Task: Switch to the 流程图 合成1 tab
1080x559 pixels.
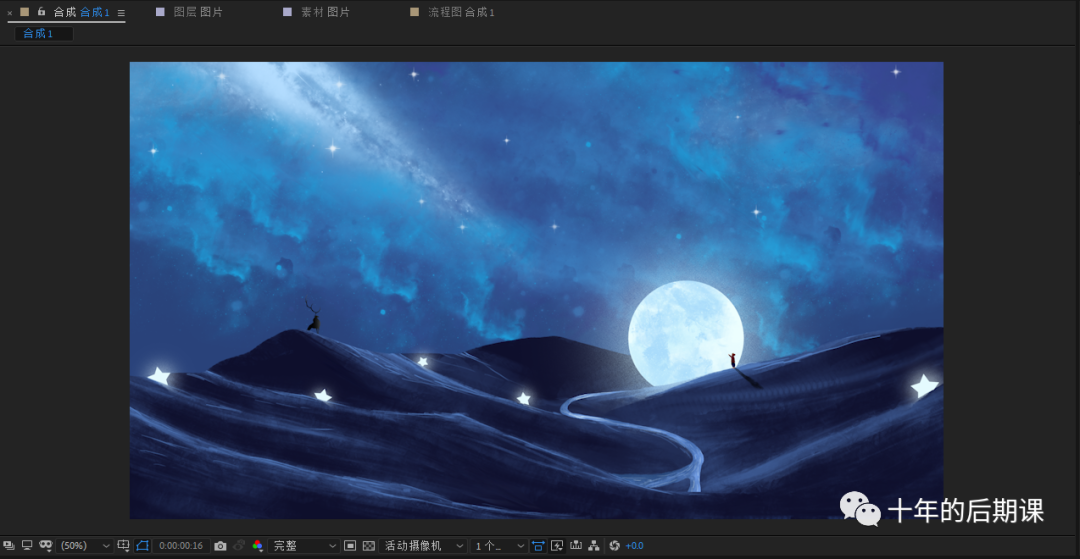Action: (x=460, y=12)
